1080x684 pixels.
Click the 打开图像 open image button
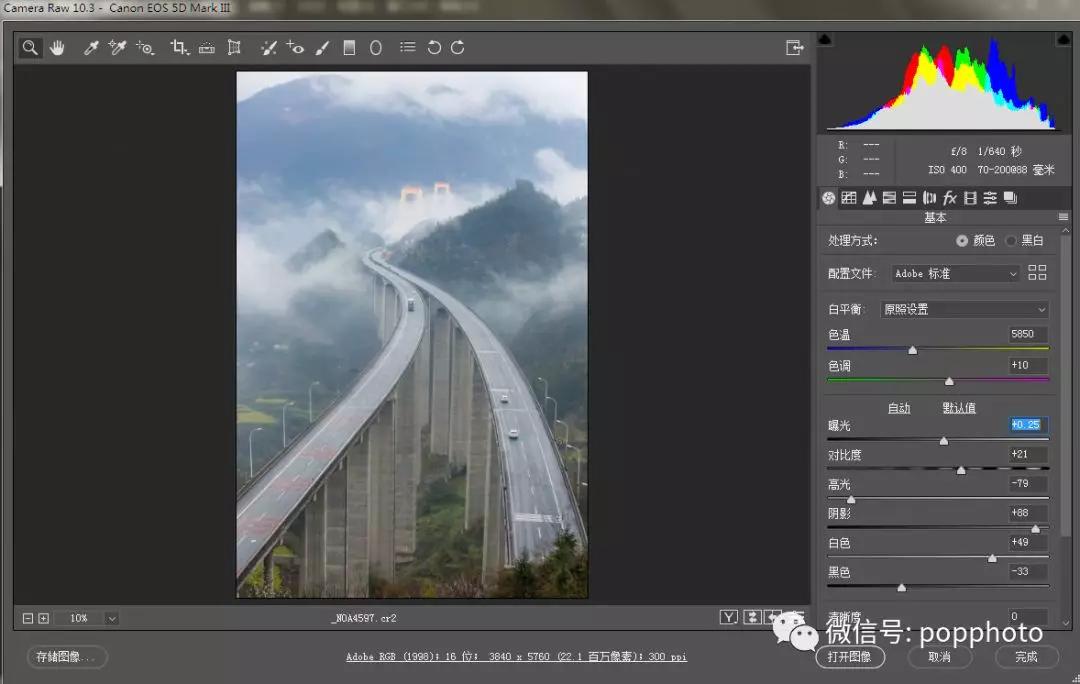click(851, 657)
